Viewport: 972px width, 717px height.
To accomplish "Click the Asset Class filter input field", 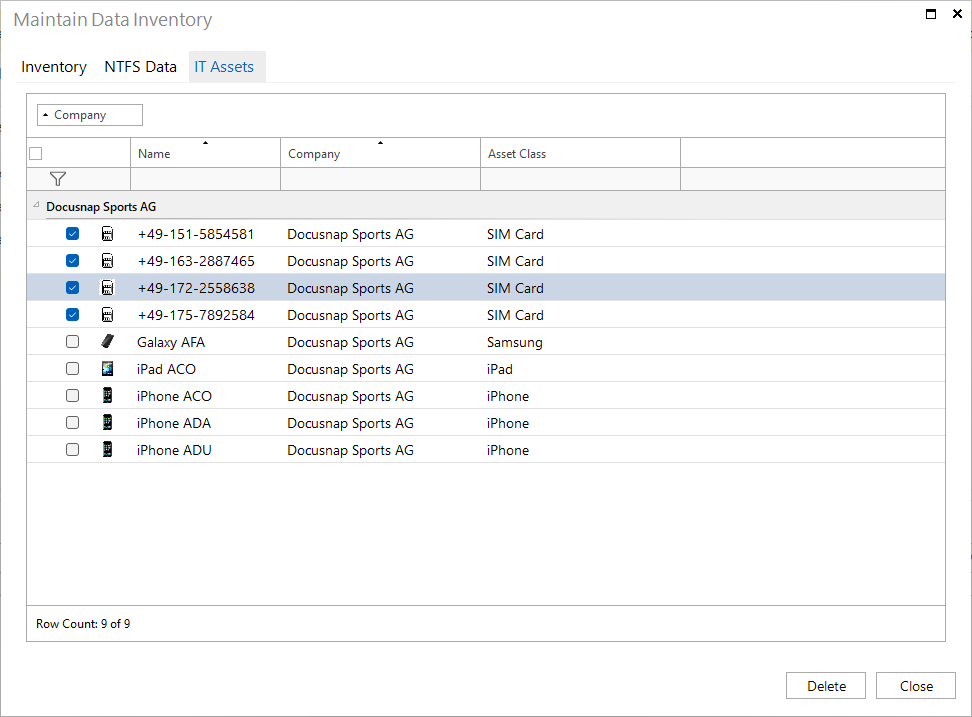I will (x=580, y=179).
